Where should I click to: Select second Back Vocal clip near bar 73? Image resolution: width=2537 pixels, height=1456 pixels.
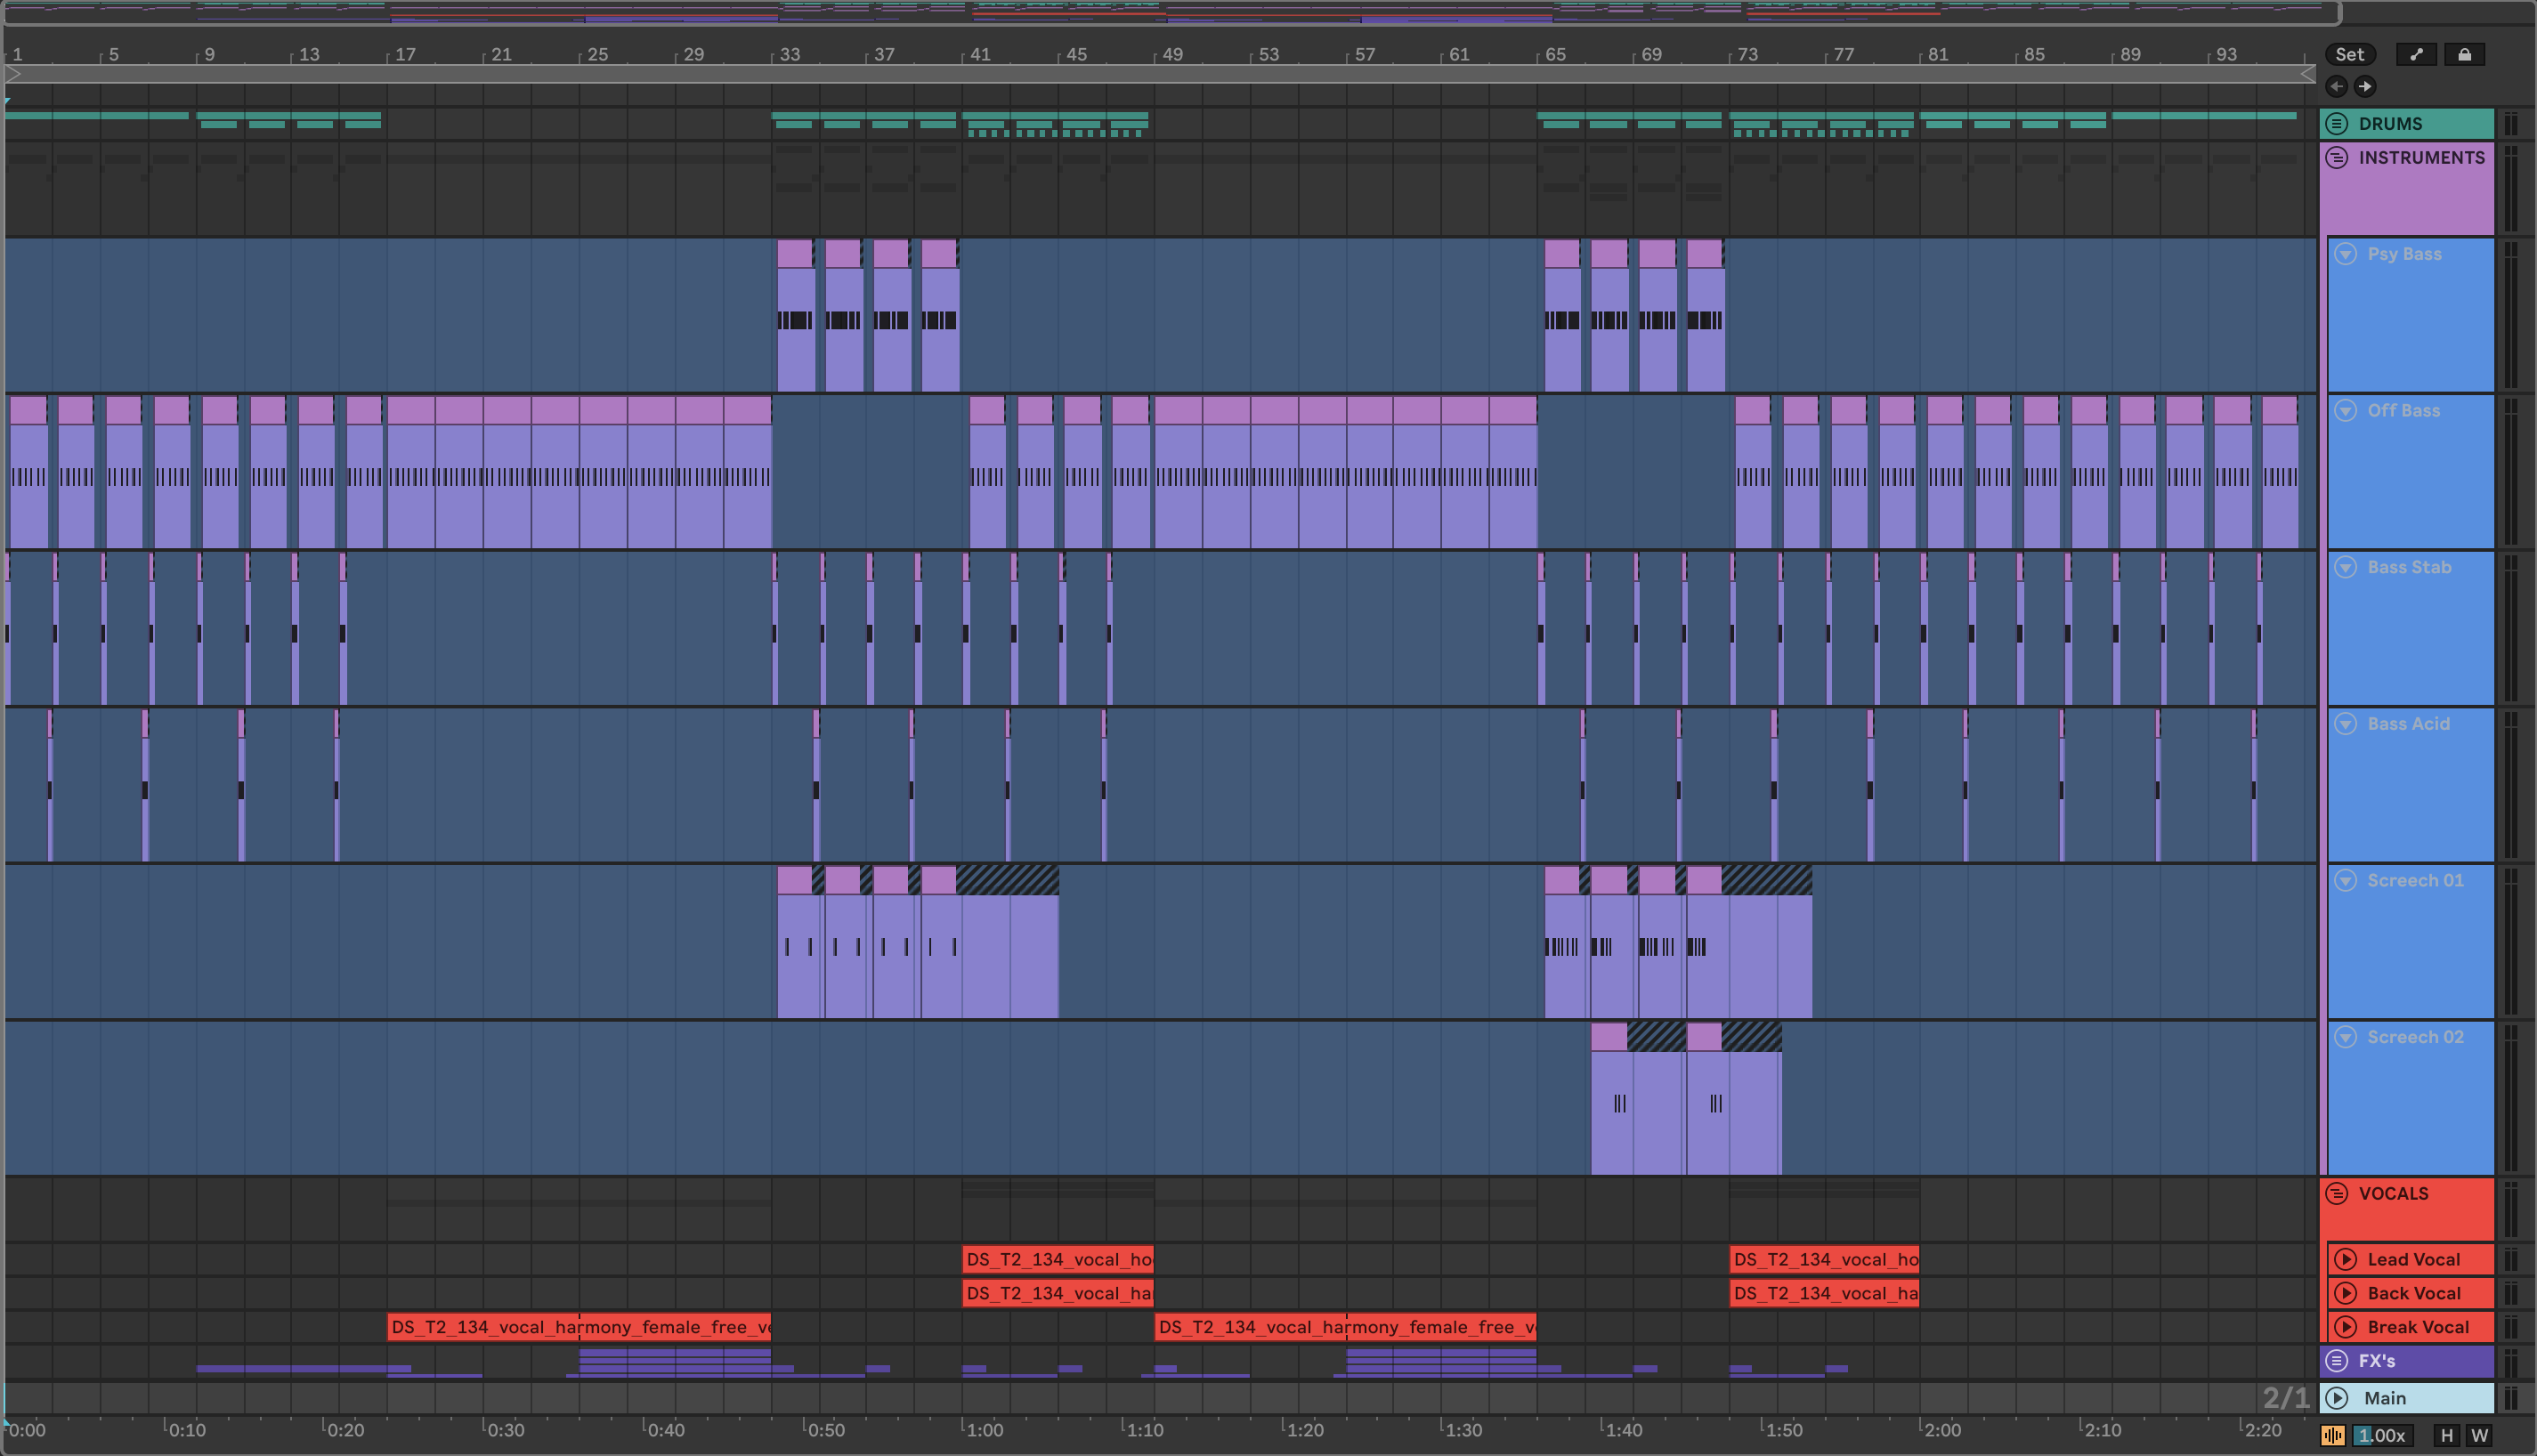pyautogui.click(x=1824, y=1293)
